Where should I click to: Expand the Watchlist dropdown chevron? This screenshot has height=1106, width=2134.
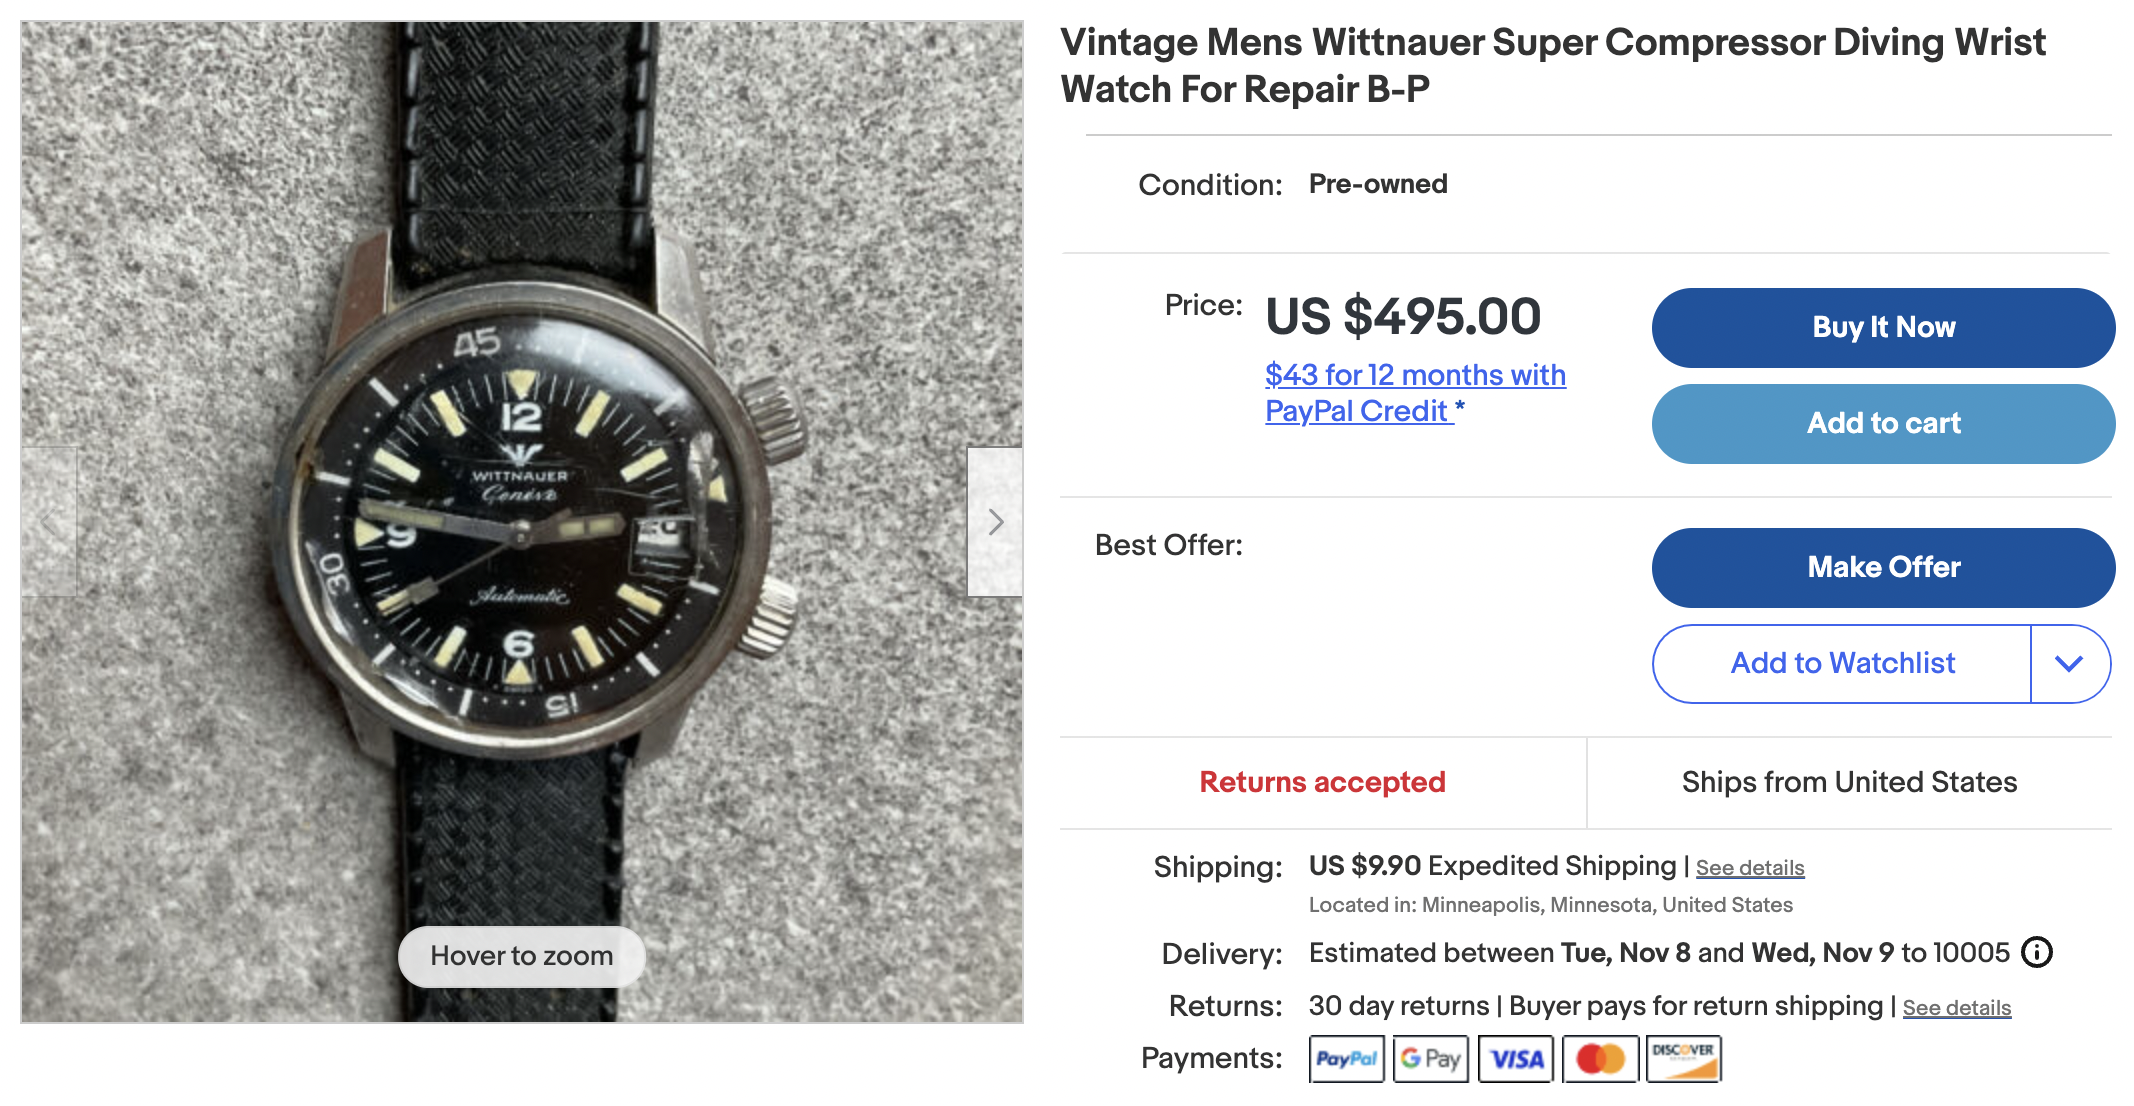2070,664
